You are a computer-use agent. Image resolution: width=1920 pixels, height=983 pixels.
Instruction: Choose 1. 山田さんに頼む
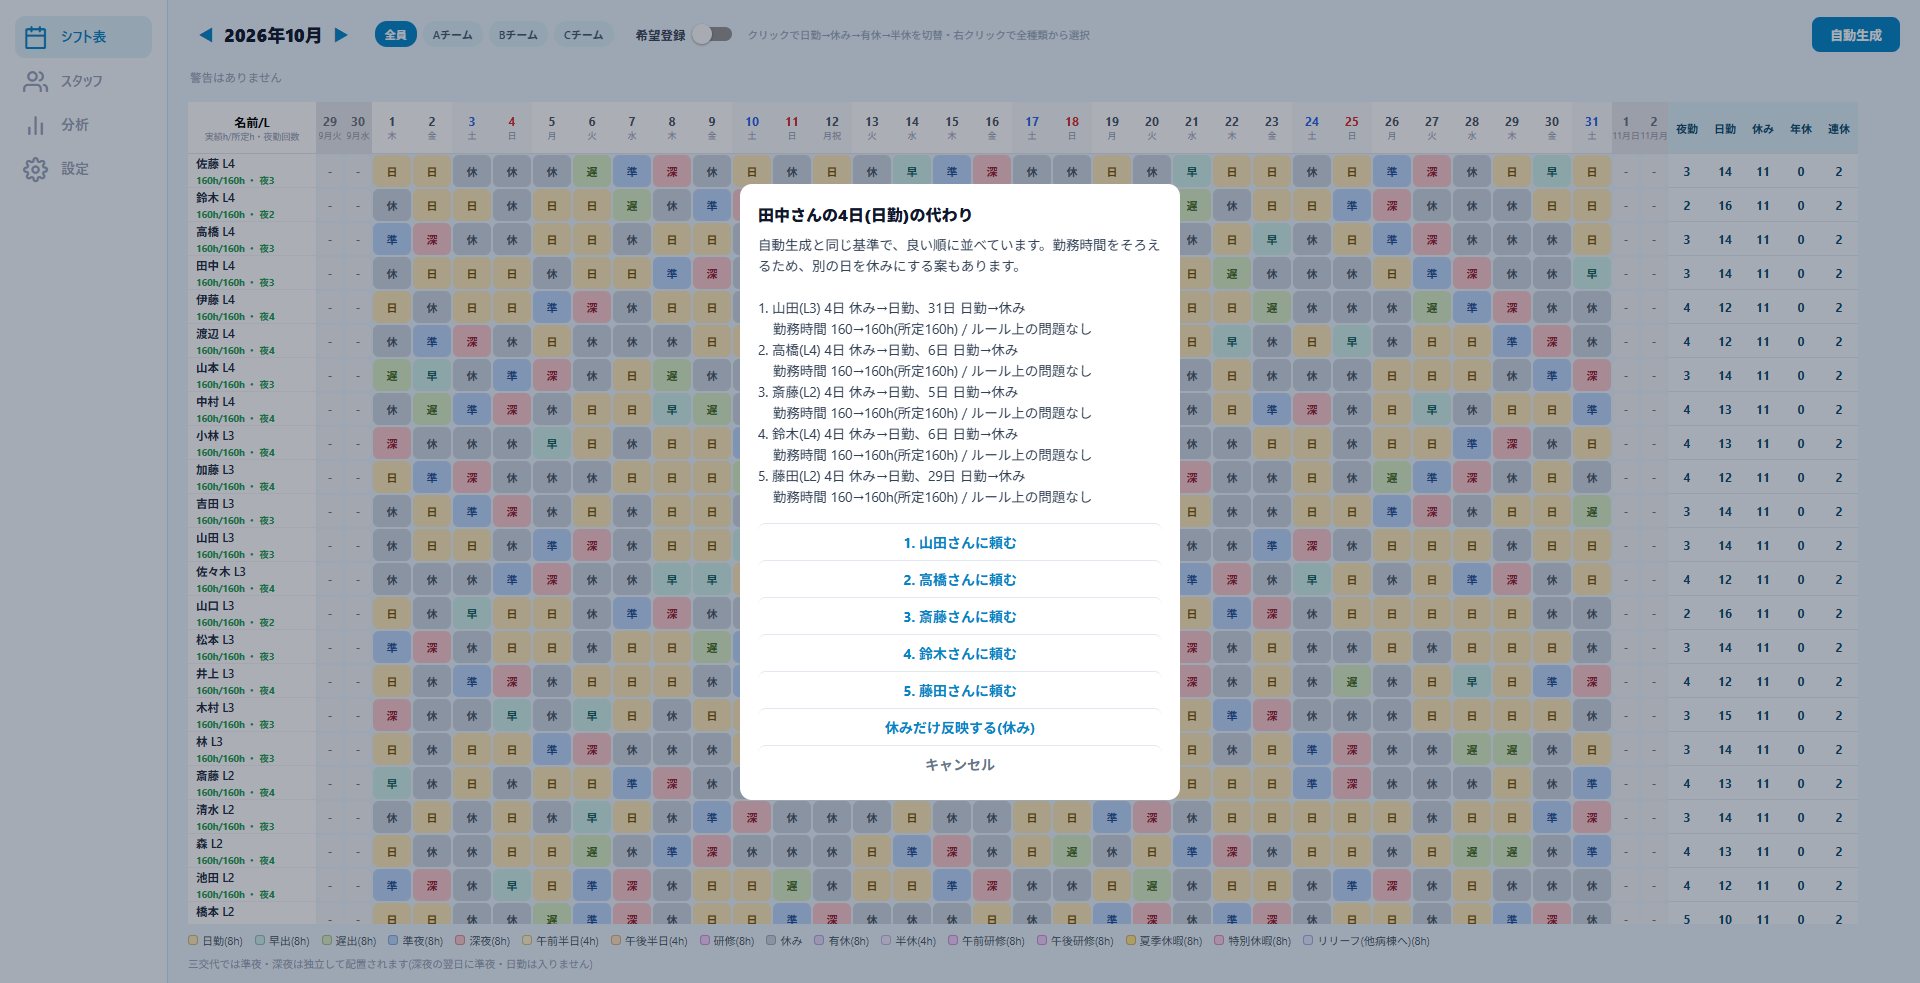(960, 543)
